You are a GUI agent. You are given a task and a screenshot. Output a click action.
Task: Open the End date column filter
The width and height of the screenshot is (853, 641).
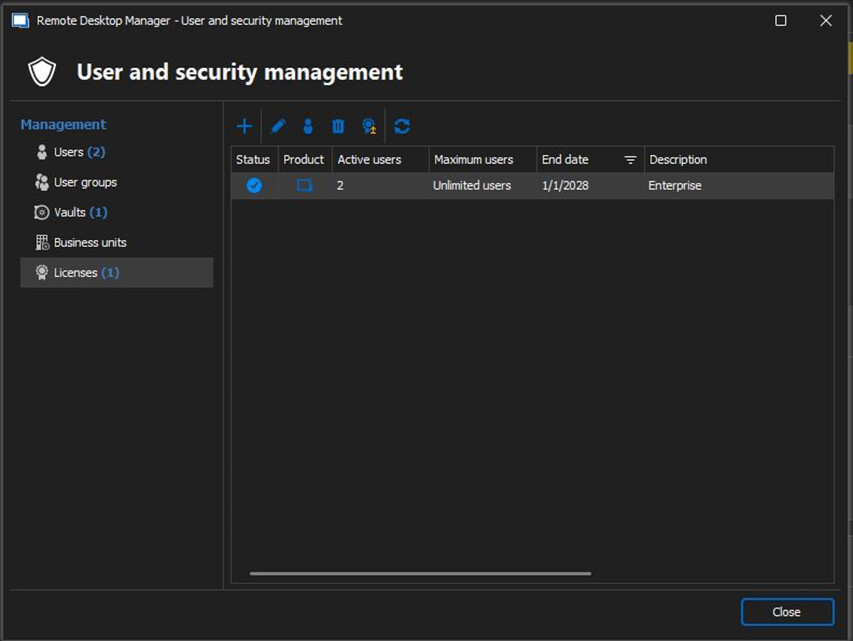(x=630, y=160)
